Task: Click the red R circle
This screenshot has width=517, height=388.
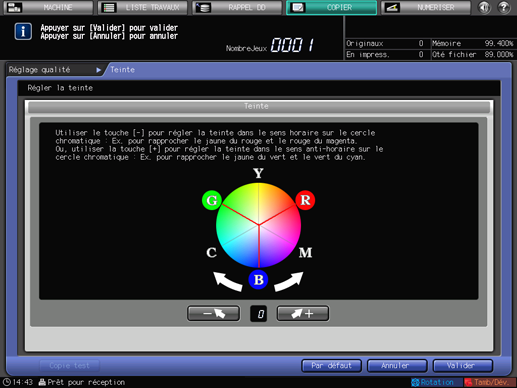Action: pyautogui.click(x=305, y=200)
